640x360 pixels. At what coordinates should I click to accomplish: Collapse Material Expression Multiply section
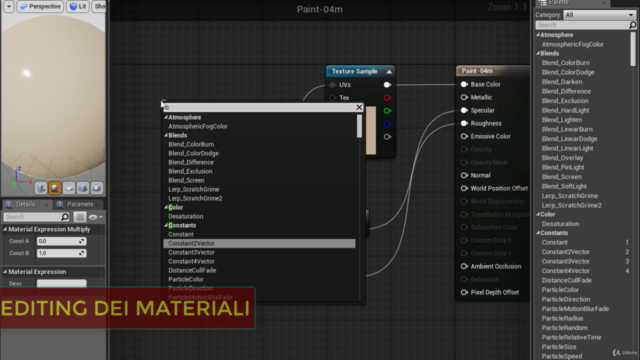pos(5,229)
